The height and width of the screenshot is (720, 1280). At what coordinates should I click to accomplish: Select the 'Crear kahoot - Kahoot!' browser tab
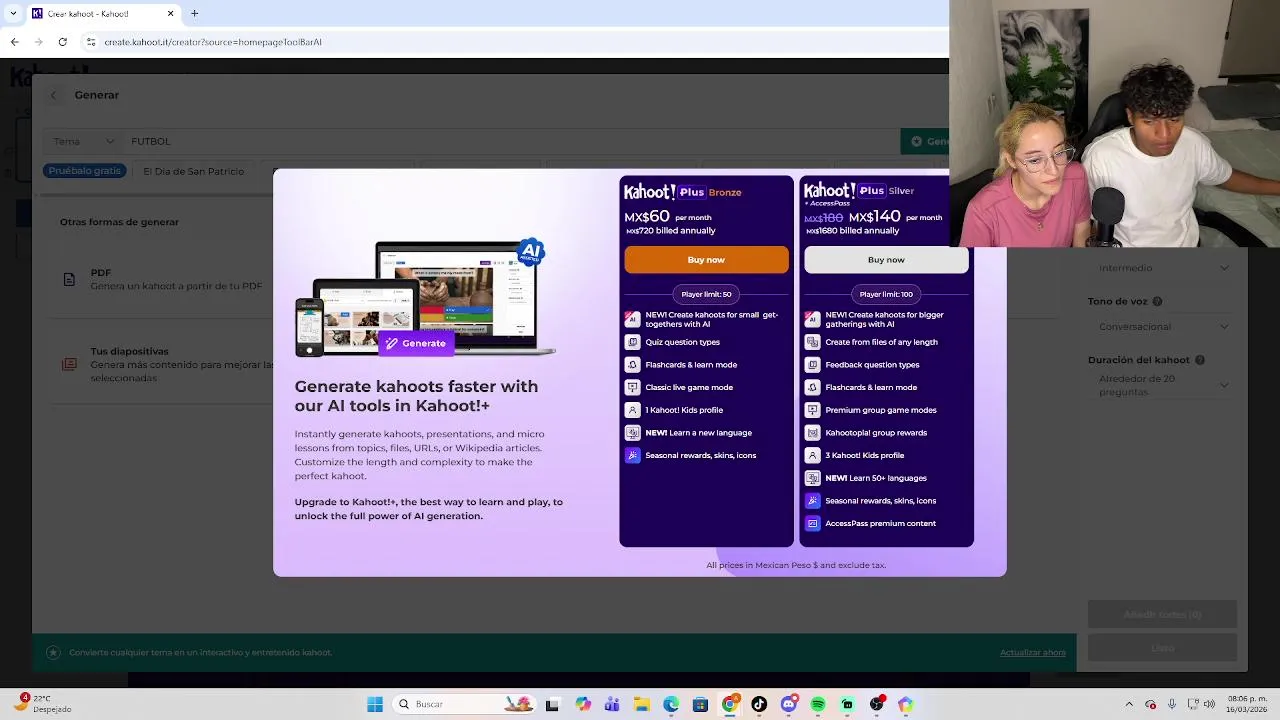103,14
